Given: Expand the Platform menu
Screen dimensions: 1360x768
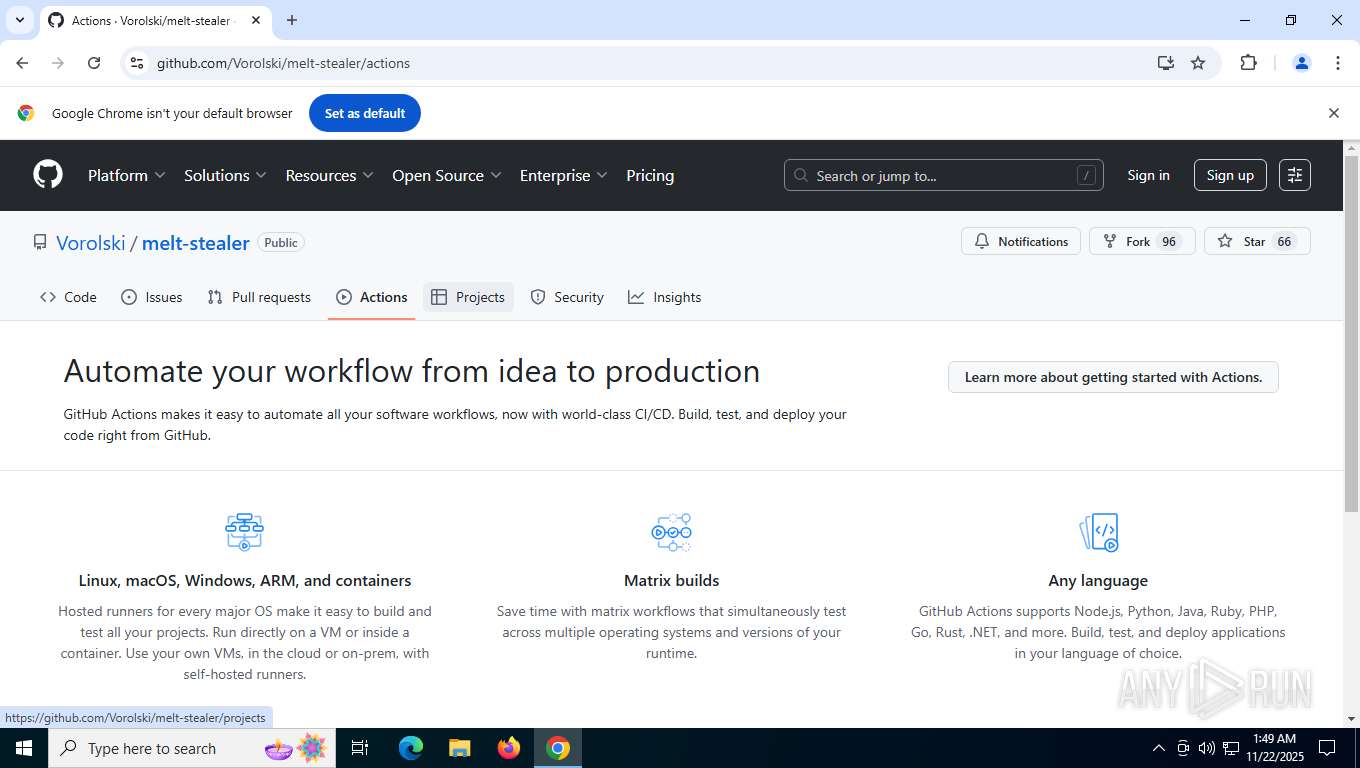Looking at the screenshot, I should 127,175.
